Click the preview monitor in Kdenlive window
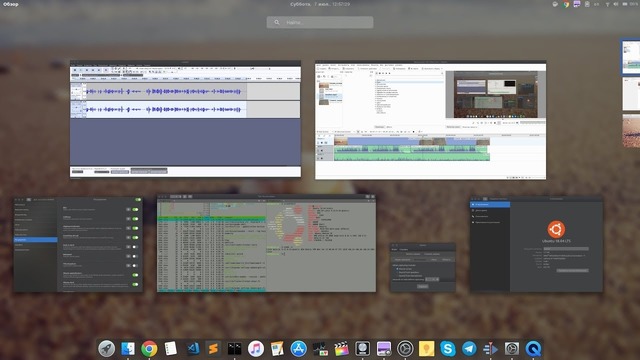Viewport: 640px width, 360px height. [496, 95]
